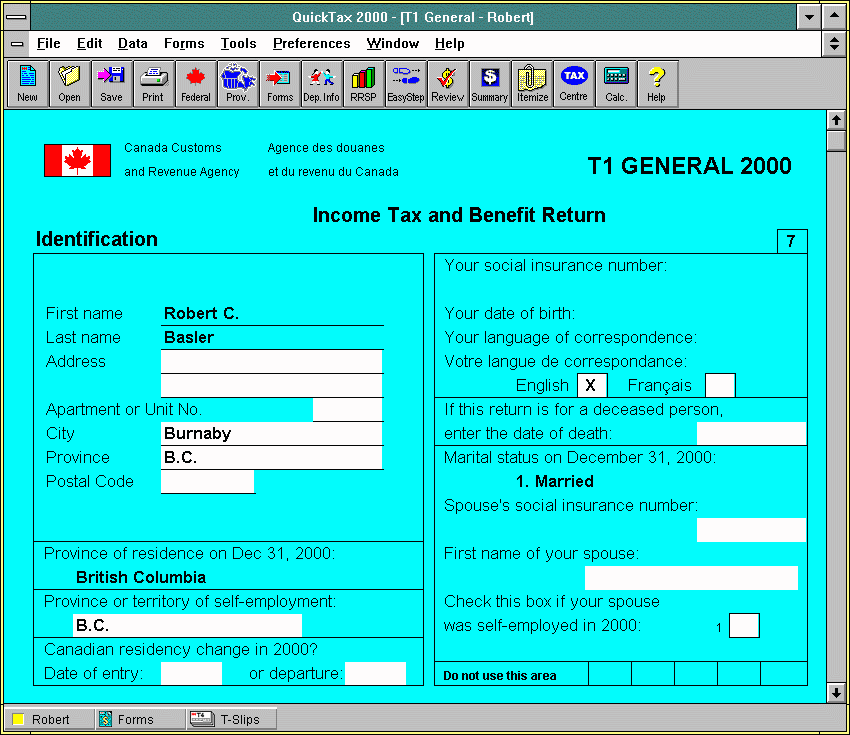Open the RRSP chart icon

(363, 84)
